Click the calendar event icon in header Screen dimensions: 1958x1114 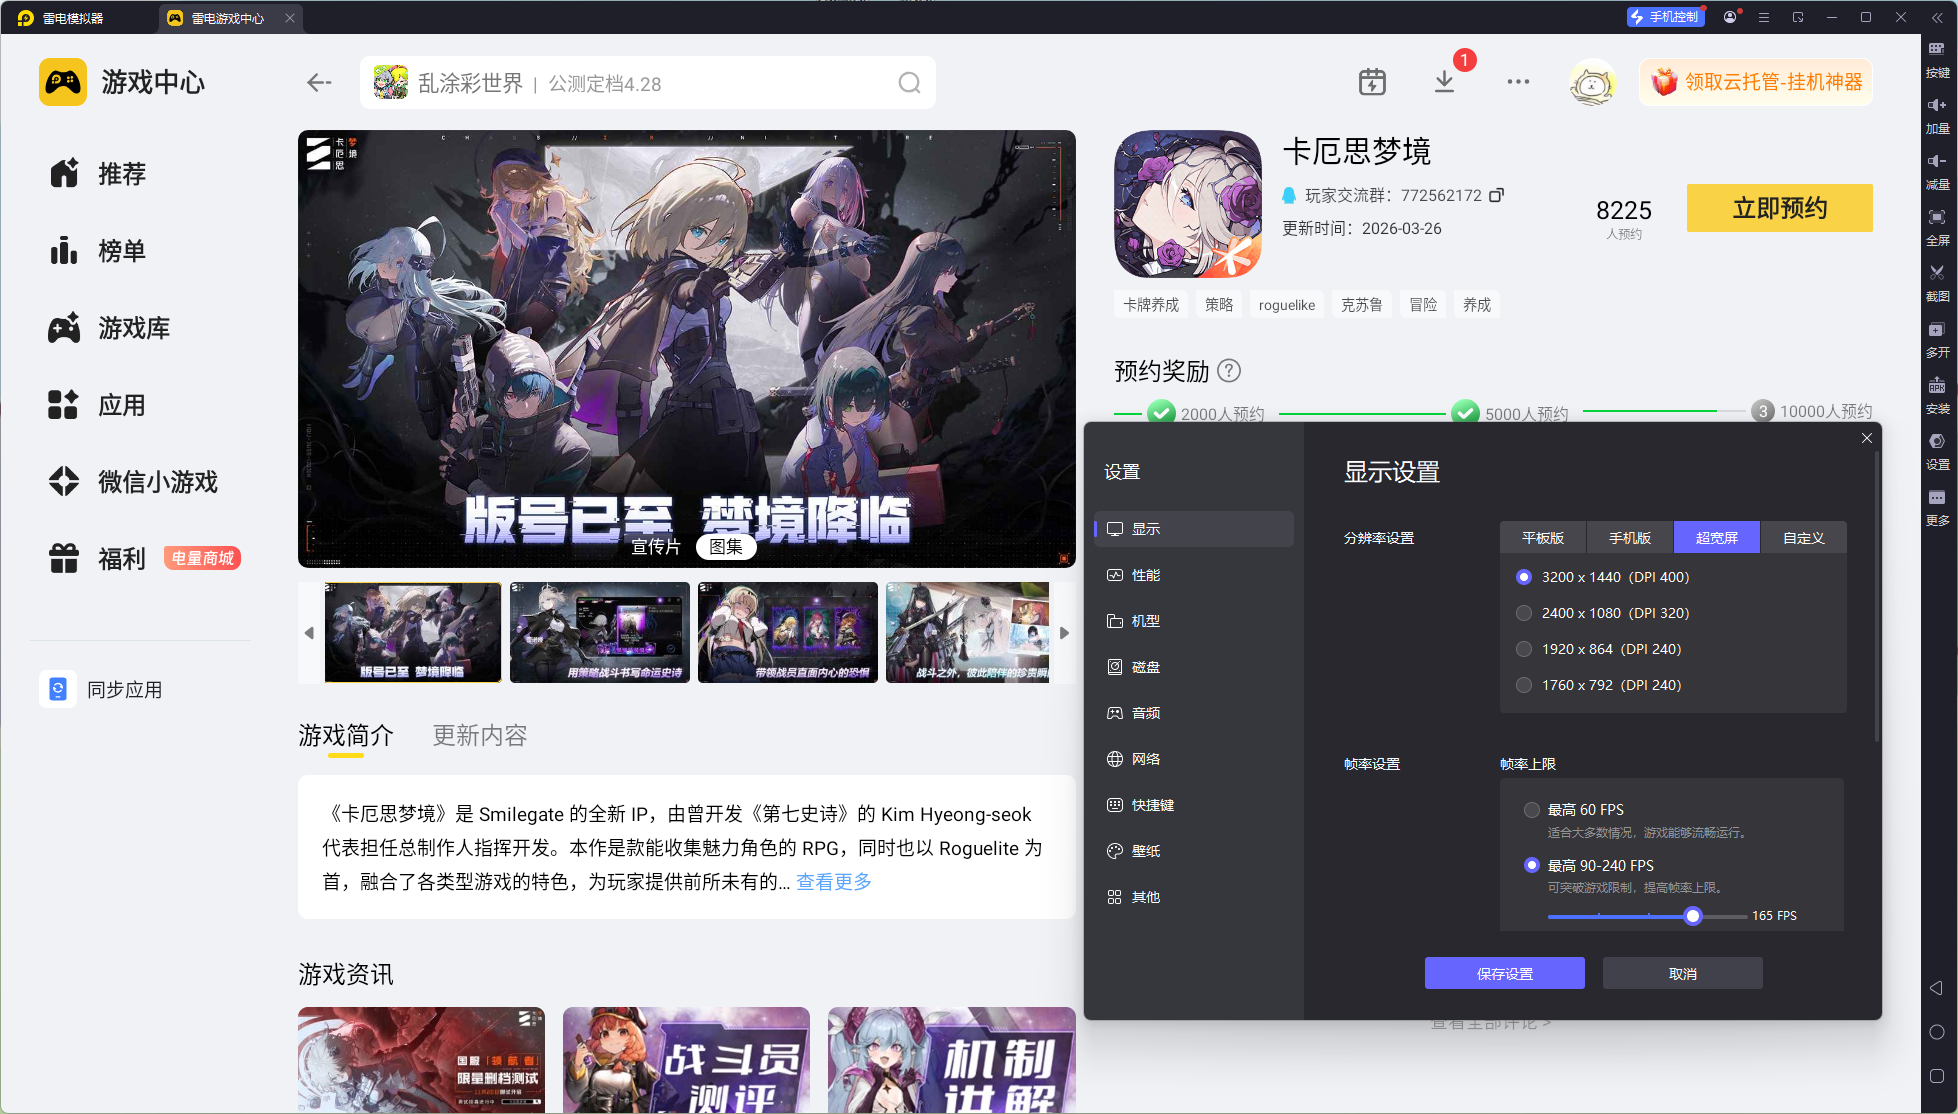[1372, 82]
